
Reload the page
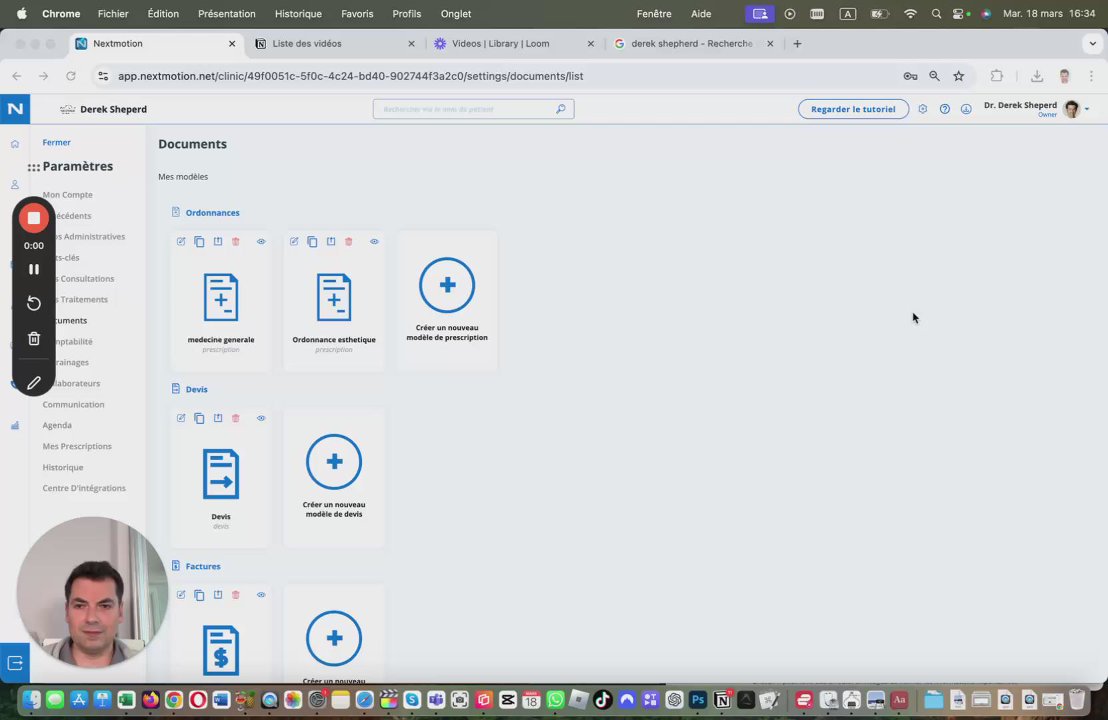[71, 76]
